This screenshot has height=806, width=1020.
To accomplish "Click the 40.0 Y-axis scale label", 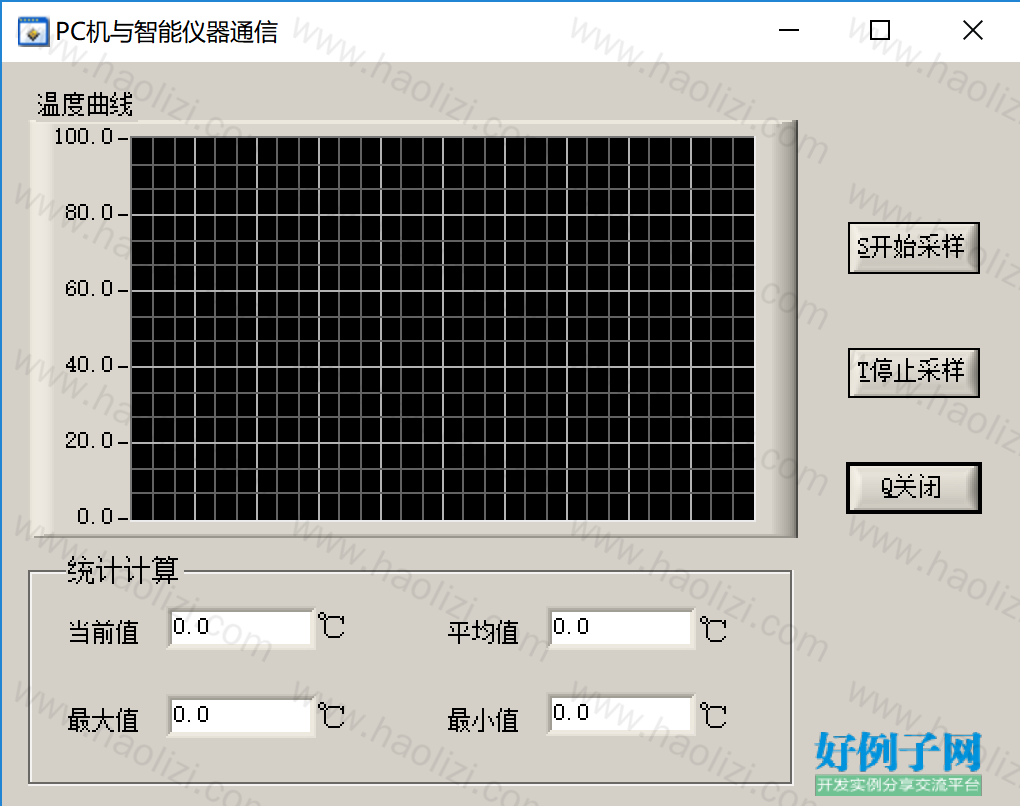I will tap(88, 365).
